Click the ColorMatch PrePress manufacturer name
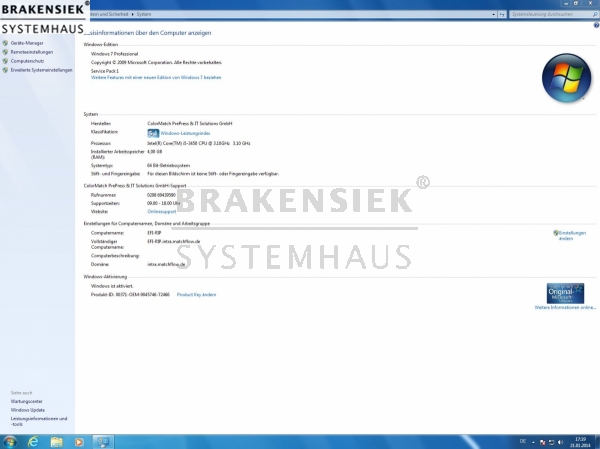The width and height of the screenshot is (600, 449). pos(190,124)
